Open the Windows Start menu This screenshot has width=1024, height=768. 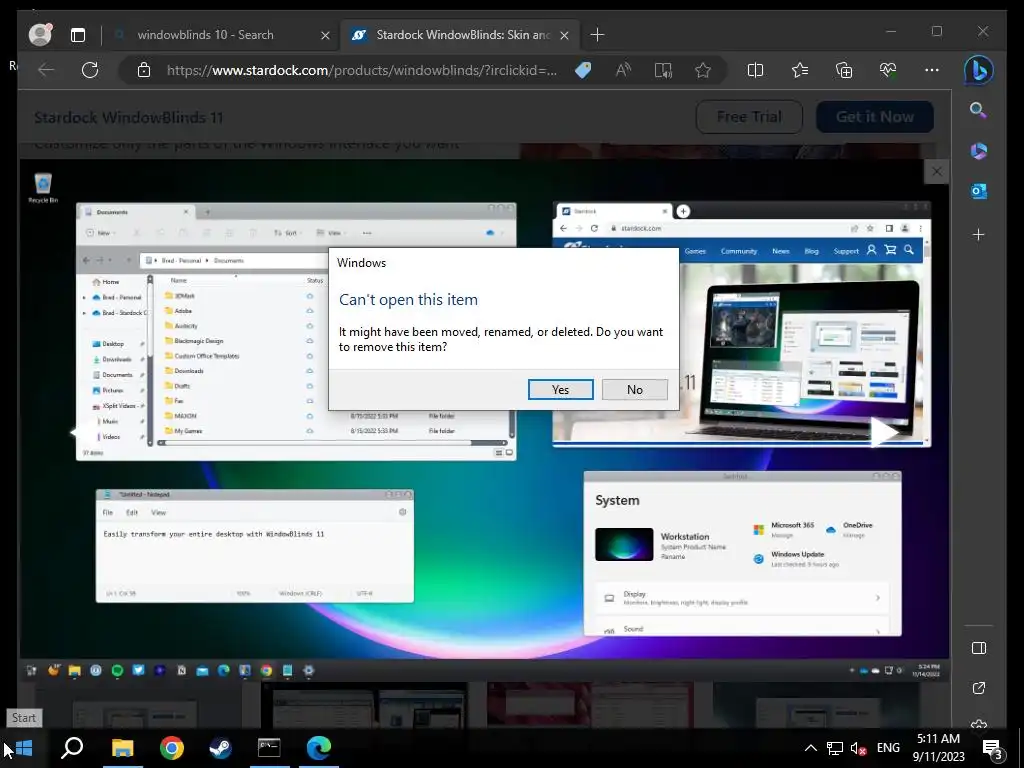[24, 748]
